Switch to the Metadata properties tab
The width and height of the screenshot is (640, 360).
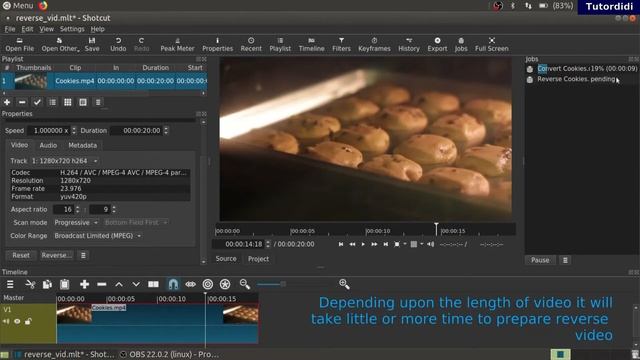click(x=82, y=145)
